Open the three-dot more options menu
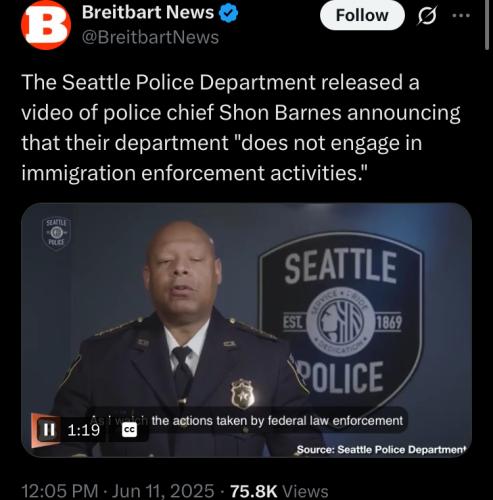493x500 pixels. [x=461, y=15]
